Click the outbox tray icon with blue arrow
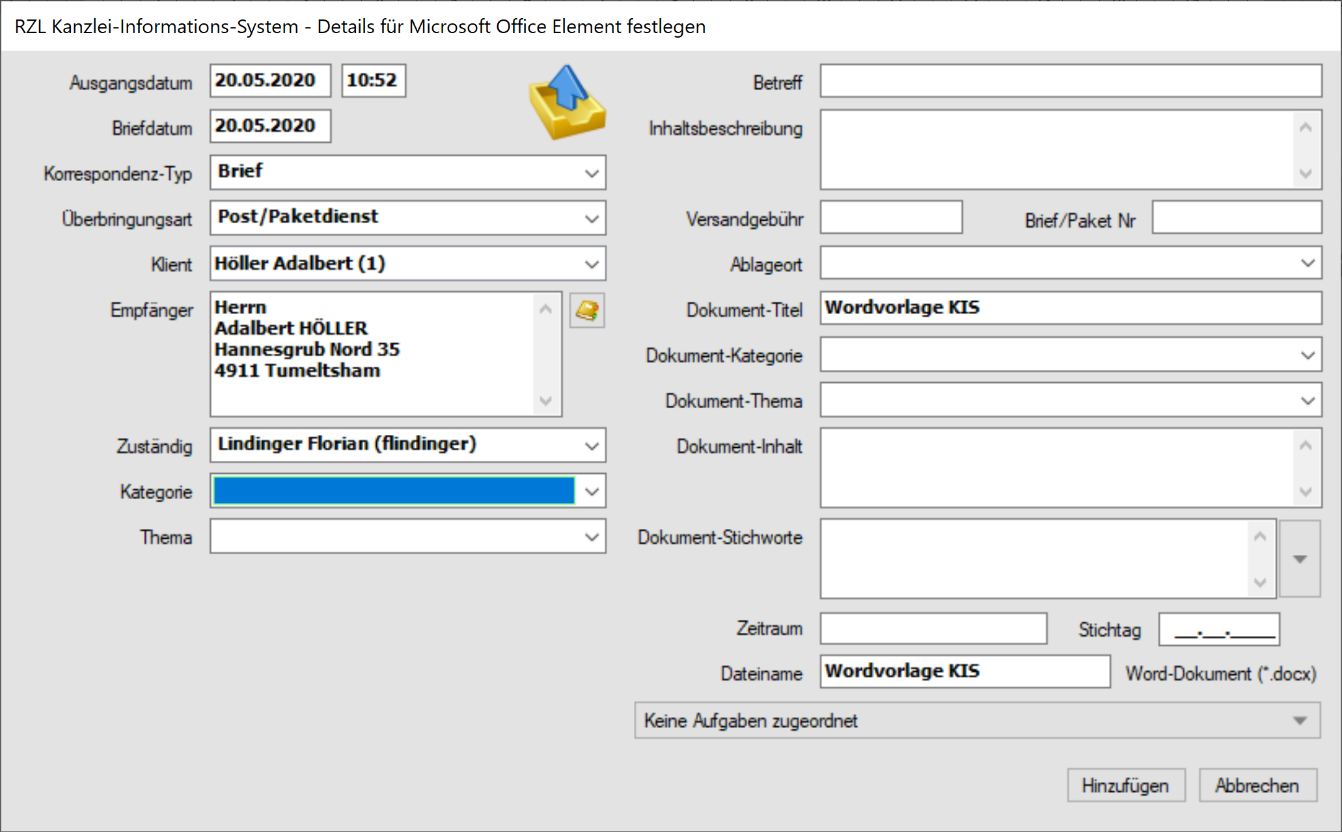Viewport: 1342px width, 832px height. (x=567, y=103)
